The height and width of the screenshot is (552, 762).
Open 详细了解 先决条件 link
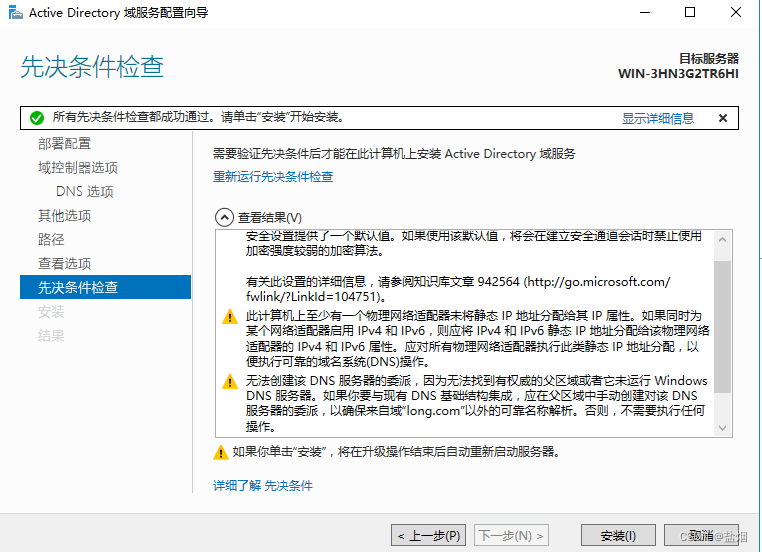pos(263,485)
